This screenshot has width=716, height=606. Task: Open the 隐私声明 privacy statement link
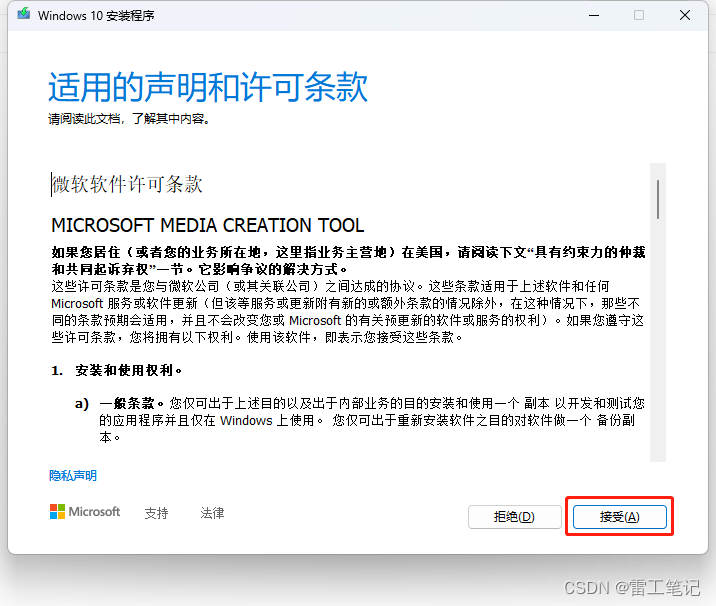73,476
